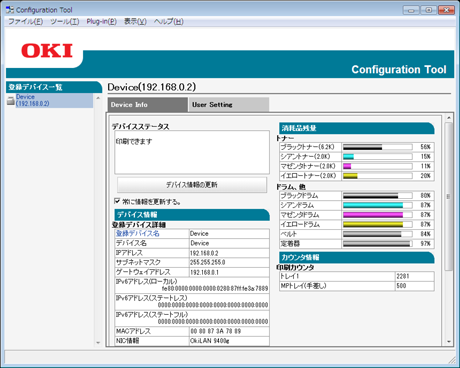The width and height of the screenshot is (460, 368).
Task: Click the device list scroll up arrow
Action: pos(98,98)
